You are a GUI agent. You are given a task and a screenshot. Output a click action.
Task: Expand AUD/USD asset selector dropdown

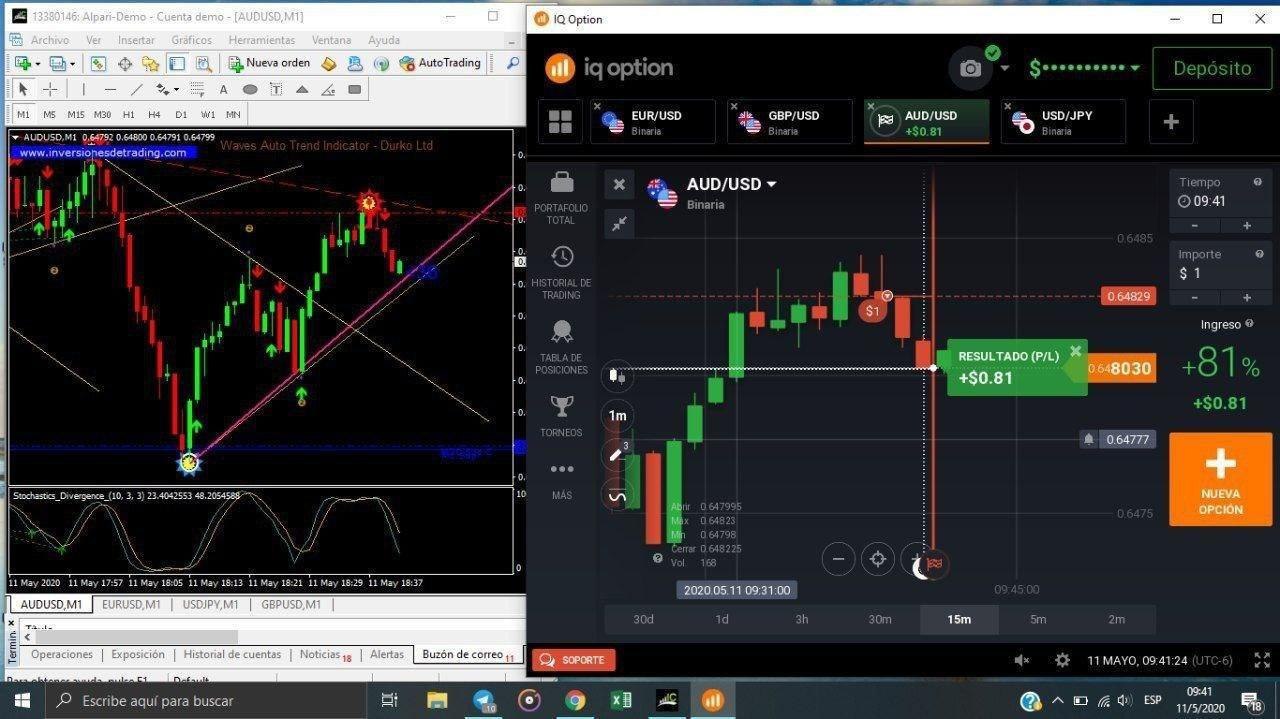point(771,184)
